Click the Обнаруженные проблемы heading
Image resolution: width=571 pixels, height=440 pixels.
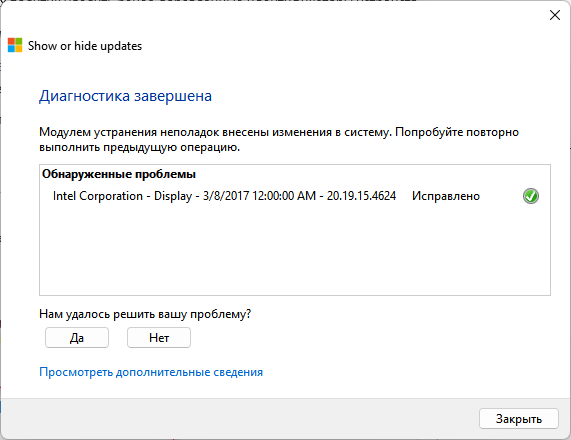119,174
